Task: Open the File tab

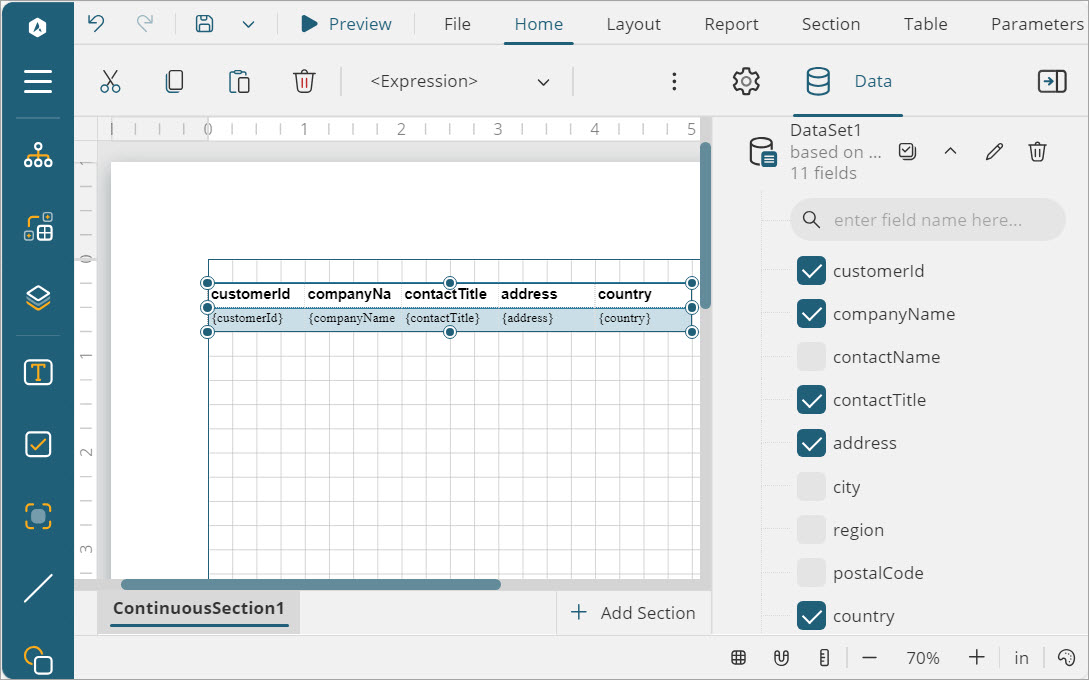Action: 457,24
